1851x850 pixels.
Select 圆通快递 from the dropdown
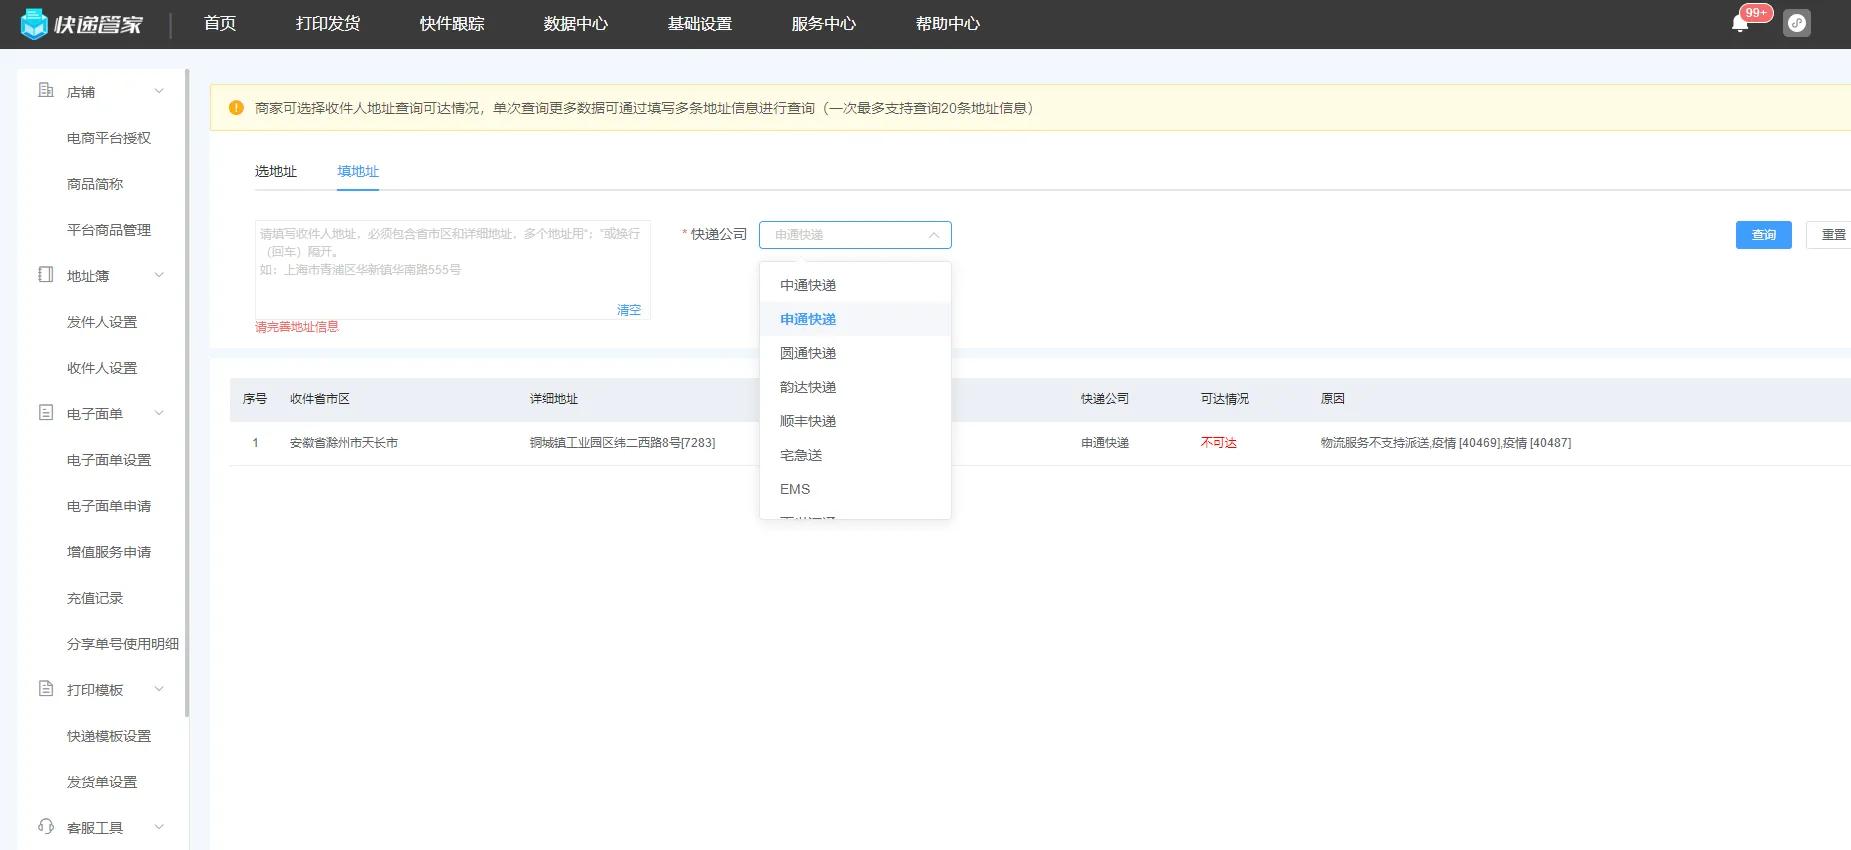[x=855, y=353]
